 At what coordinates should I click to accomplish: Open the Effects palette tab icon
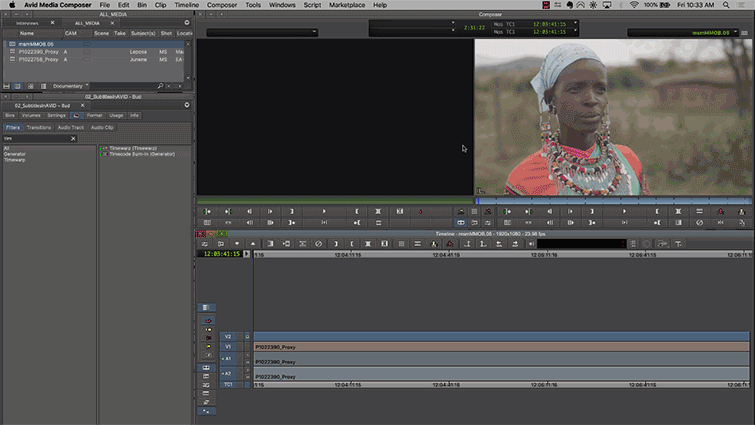[76, 116]
